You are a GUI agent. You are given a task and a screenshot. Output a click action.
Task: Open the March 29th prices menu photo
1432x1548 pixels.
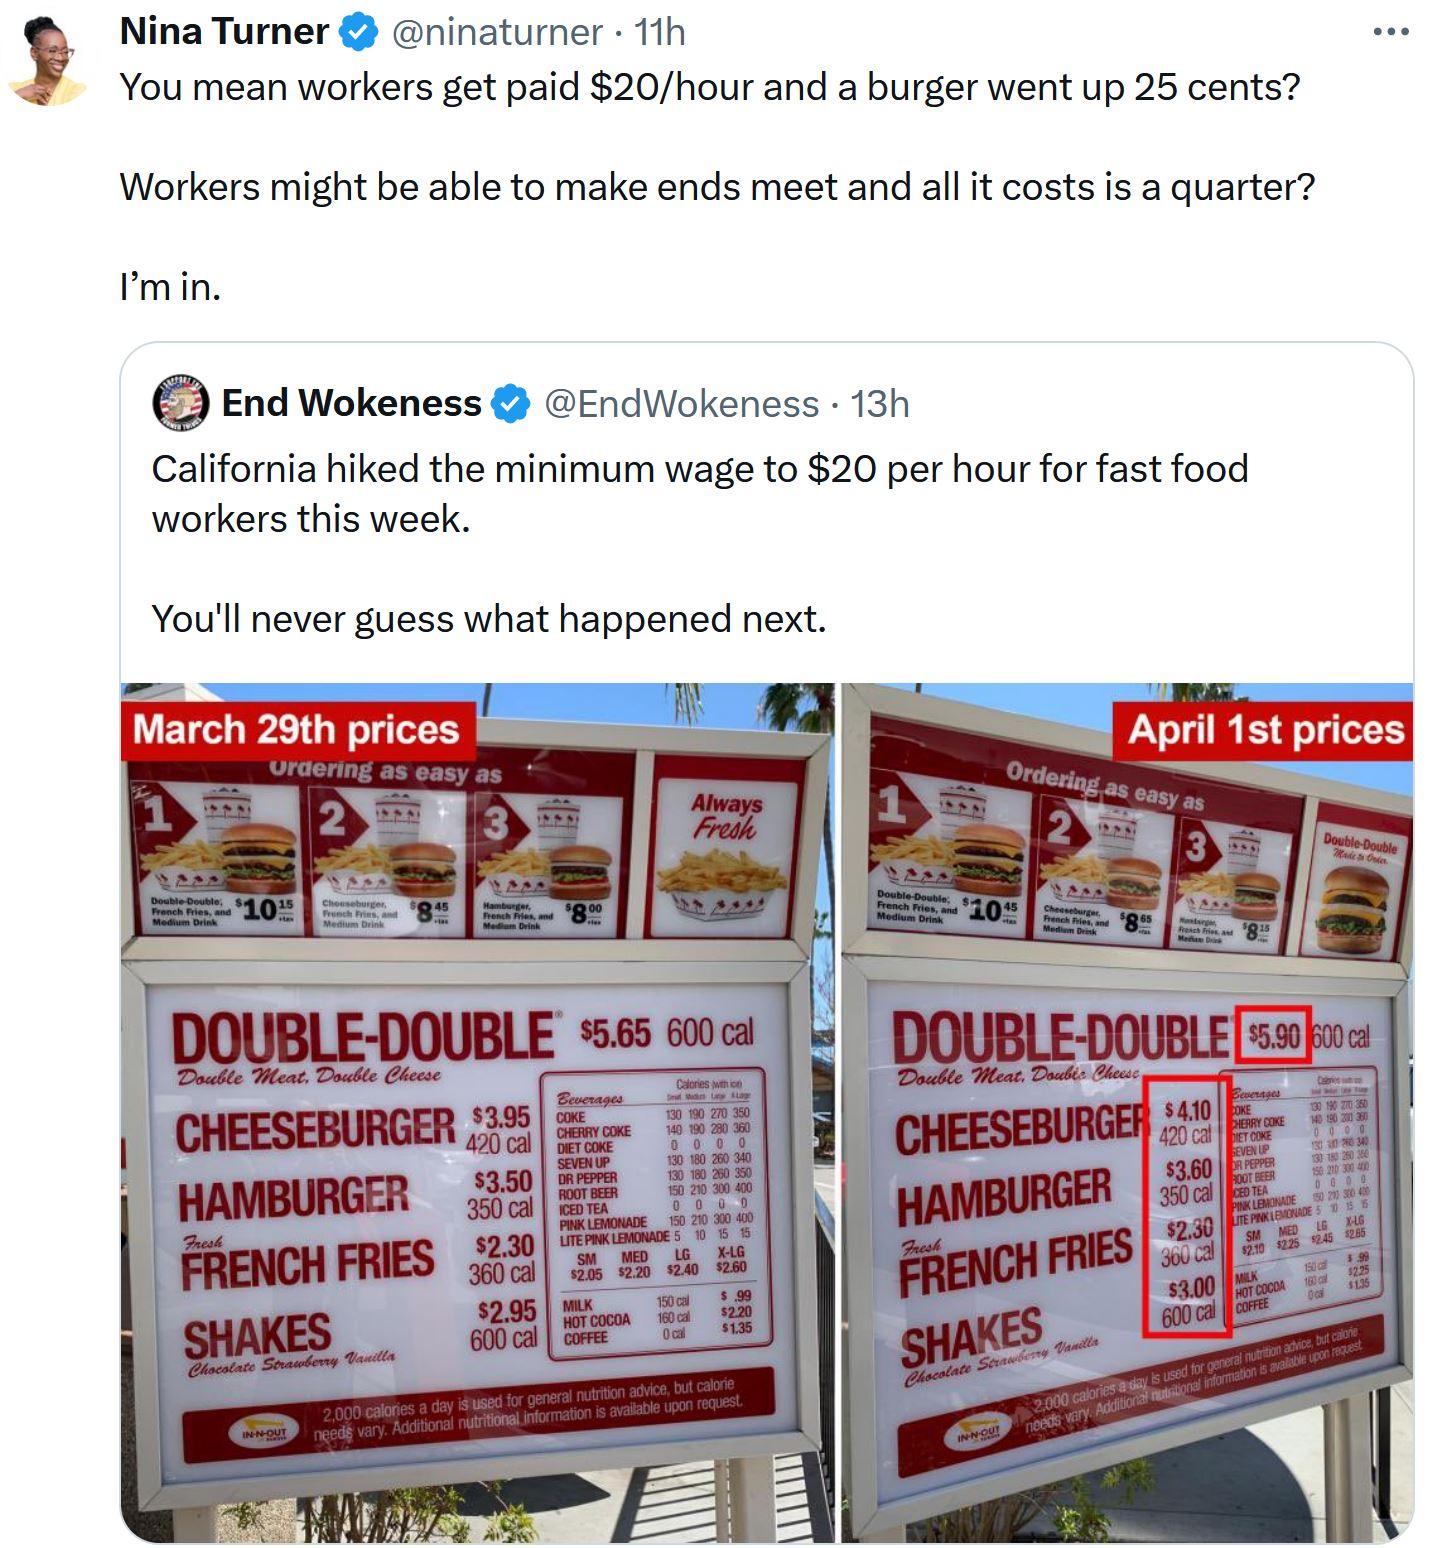click(478, 1112)
